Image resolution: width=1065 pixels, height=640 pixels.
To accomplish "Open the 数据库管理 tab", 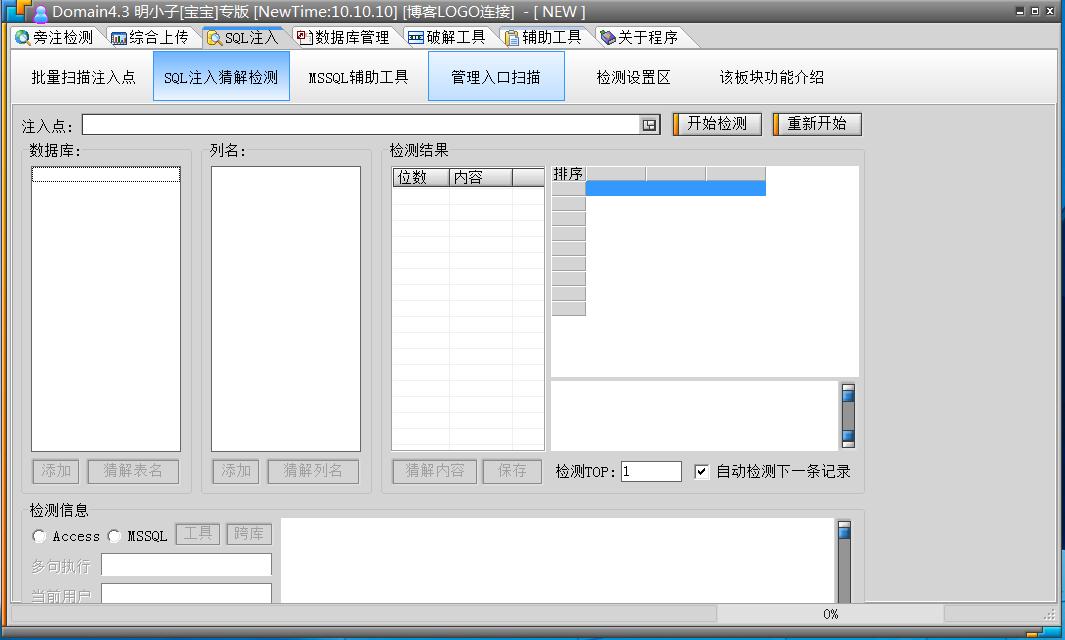I will pyautogui.click(x=344, y=37).
